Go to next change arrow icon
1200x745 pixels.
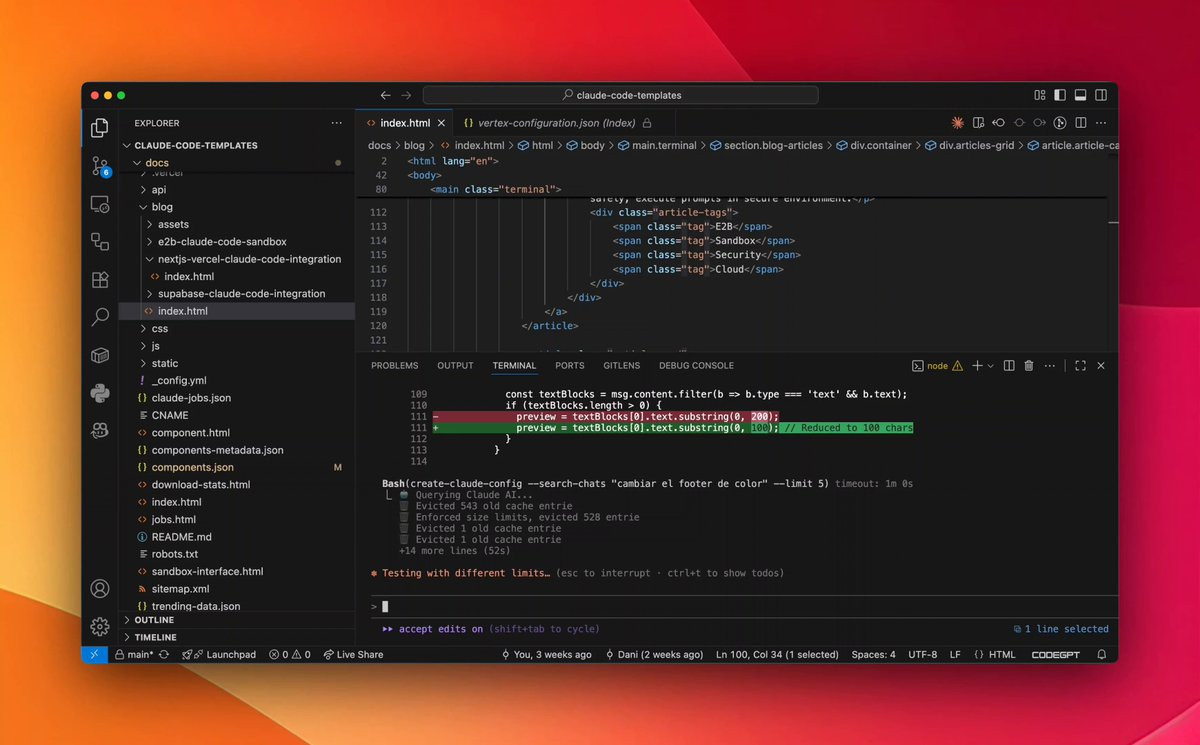[x=1040, y=123]
